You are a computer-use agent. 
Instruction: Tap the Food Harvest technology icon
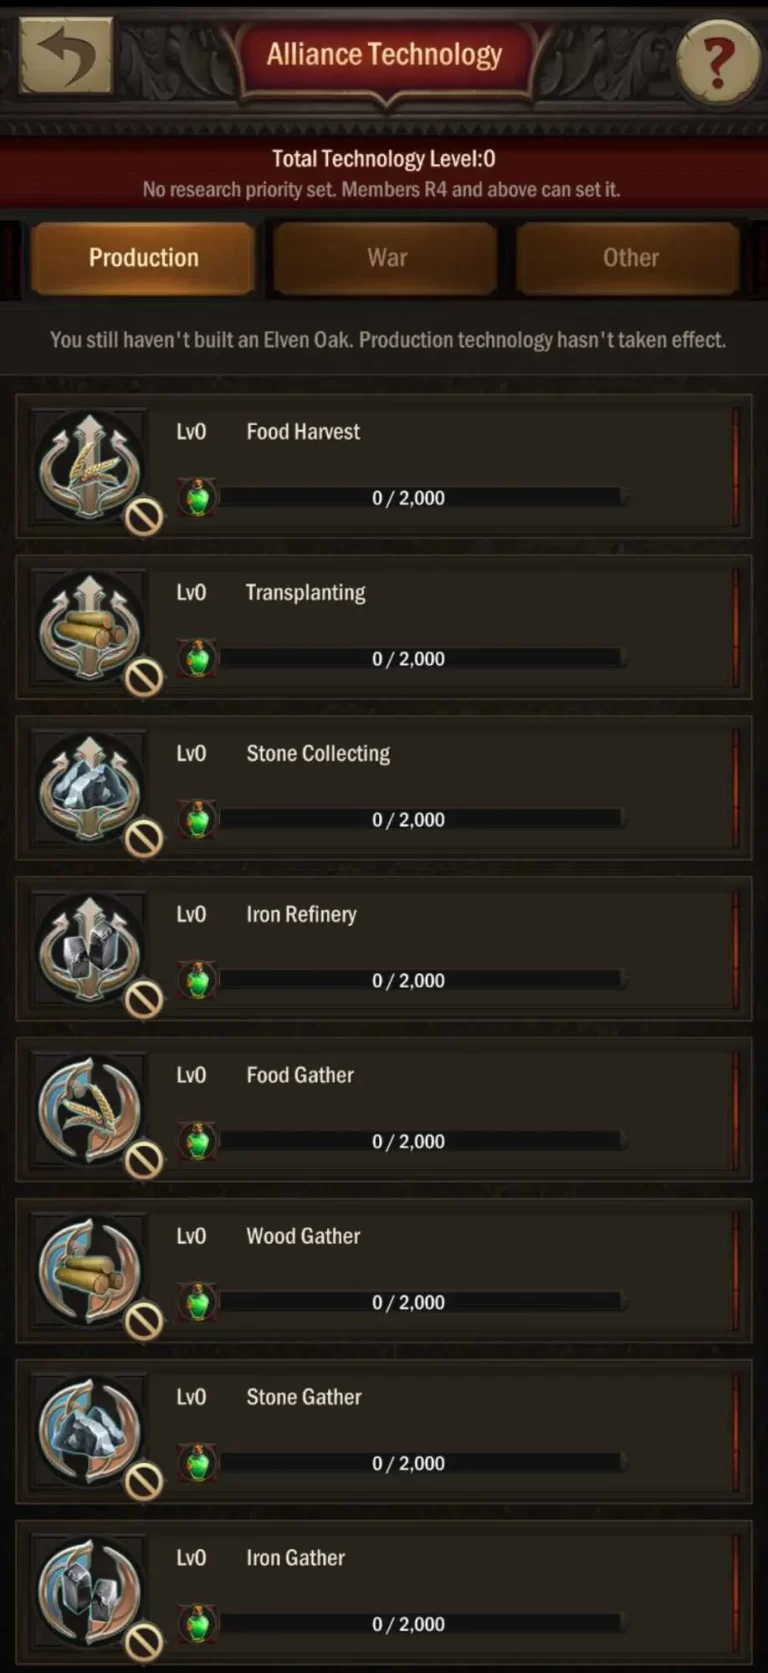click(90, 466)
